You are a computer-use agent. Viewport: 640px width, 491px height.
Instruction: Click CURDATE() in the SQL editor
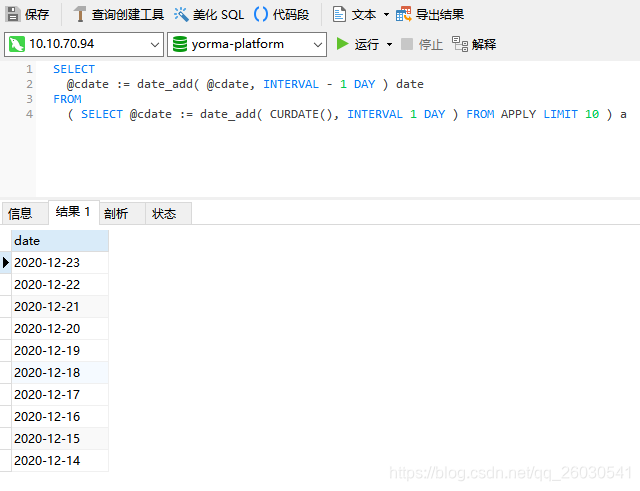301,114
